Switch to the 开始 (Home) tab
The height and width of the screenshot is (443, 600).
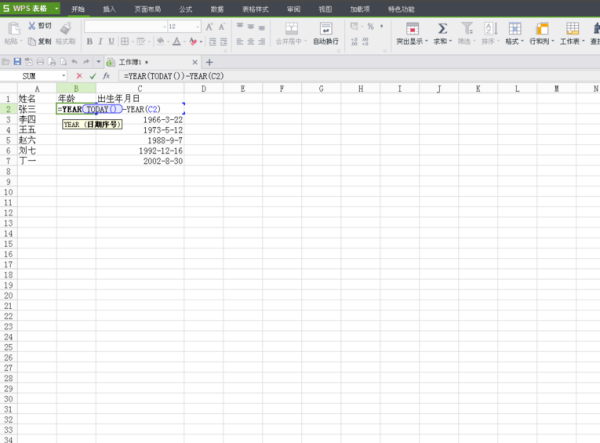point(78,9)
